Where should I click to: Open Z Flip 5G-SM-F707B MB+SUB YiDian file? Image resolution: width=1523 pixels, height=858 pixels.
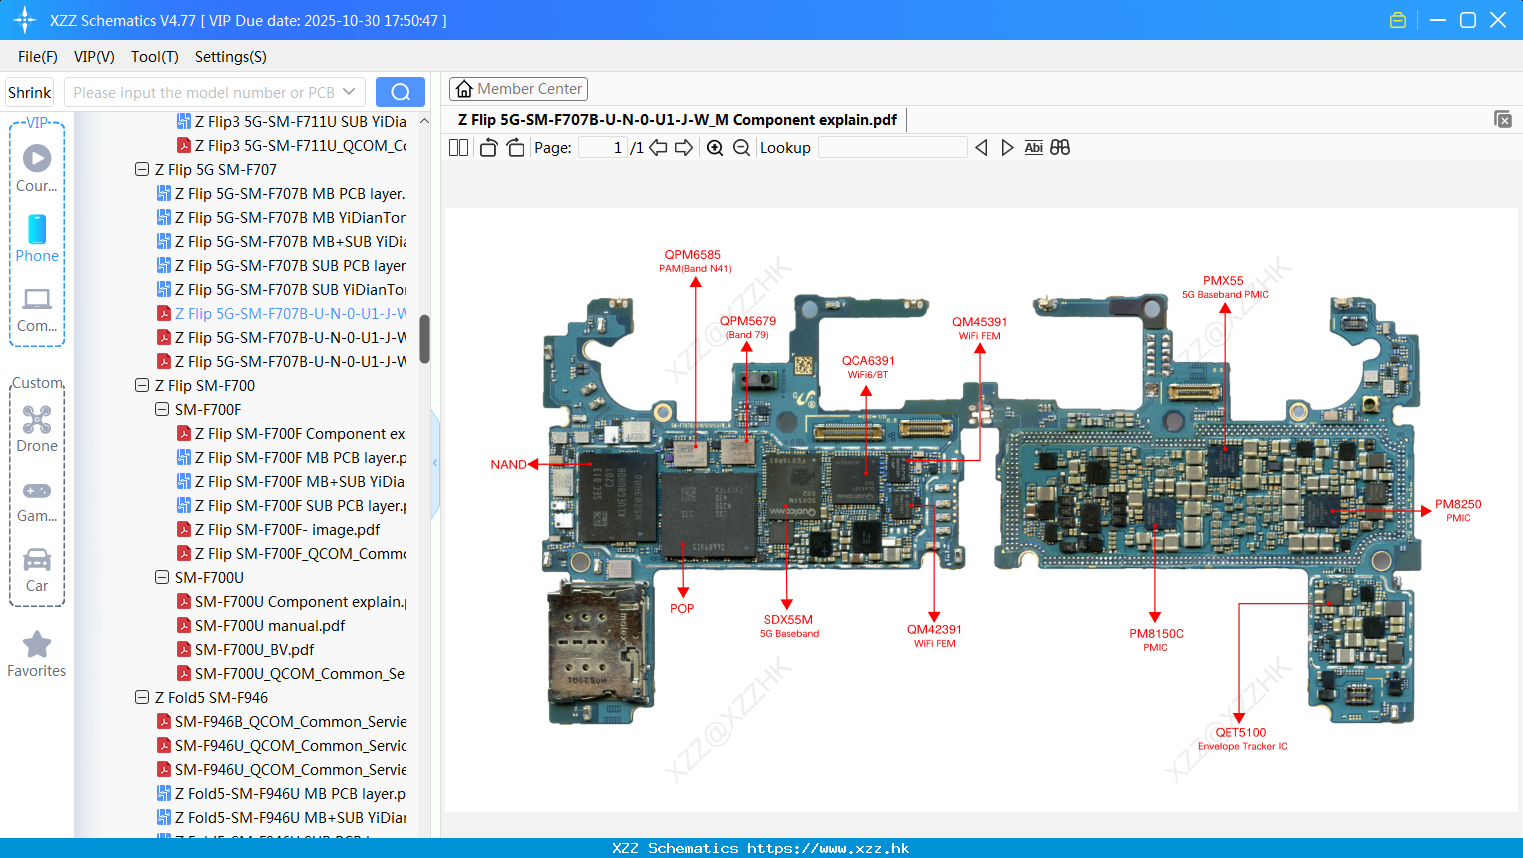click(281, 241)
